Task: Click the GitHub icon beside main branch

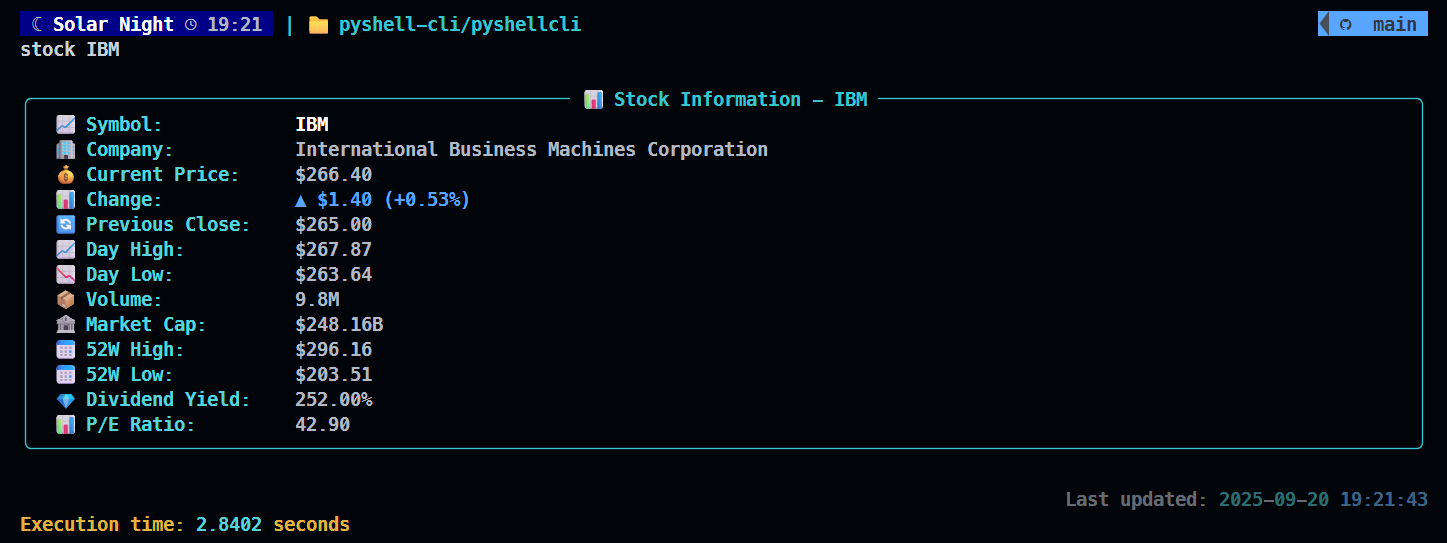Action: pyautogui.click(x=1345, y=25)
